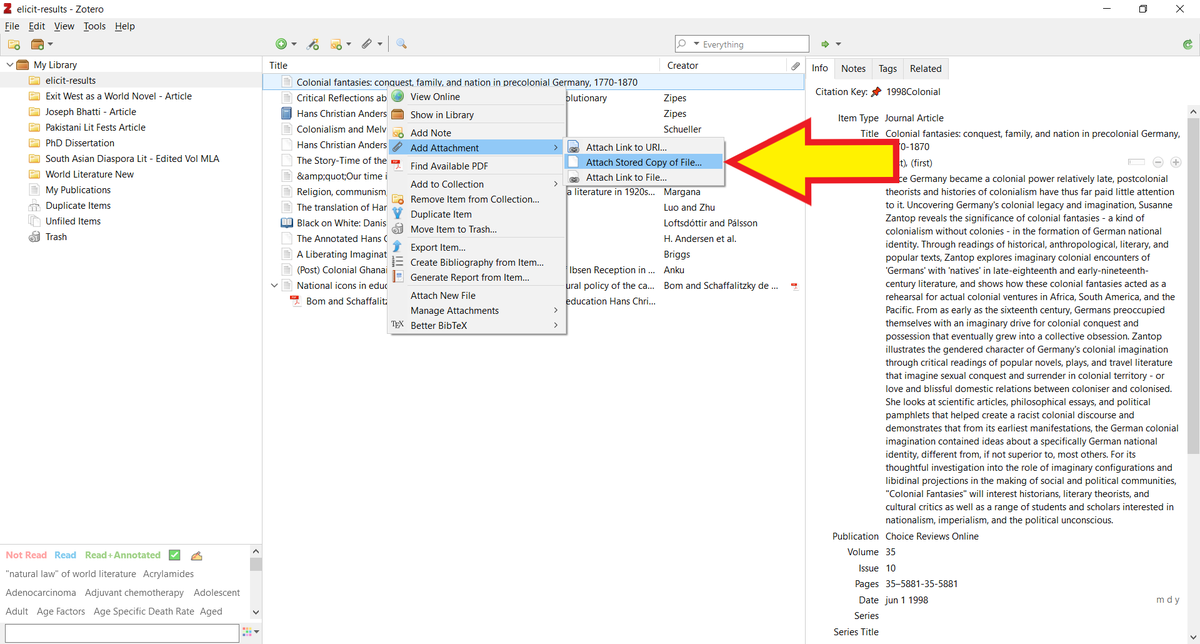Screen dimensions: 1200x644
Task: Click the green checkmark filter in tag selector
Action: (x=174, y=554)
